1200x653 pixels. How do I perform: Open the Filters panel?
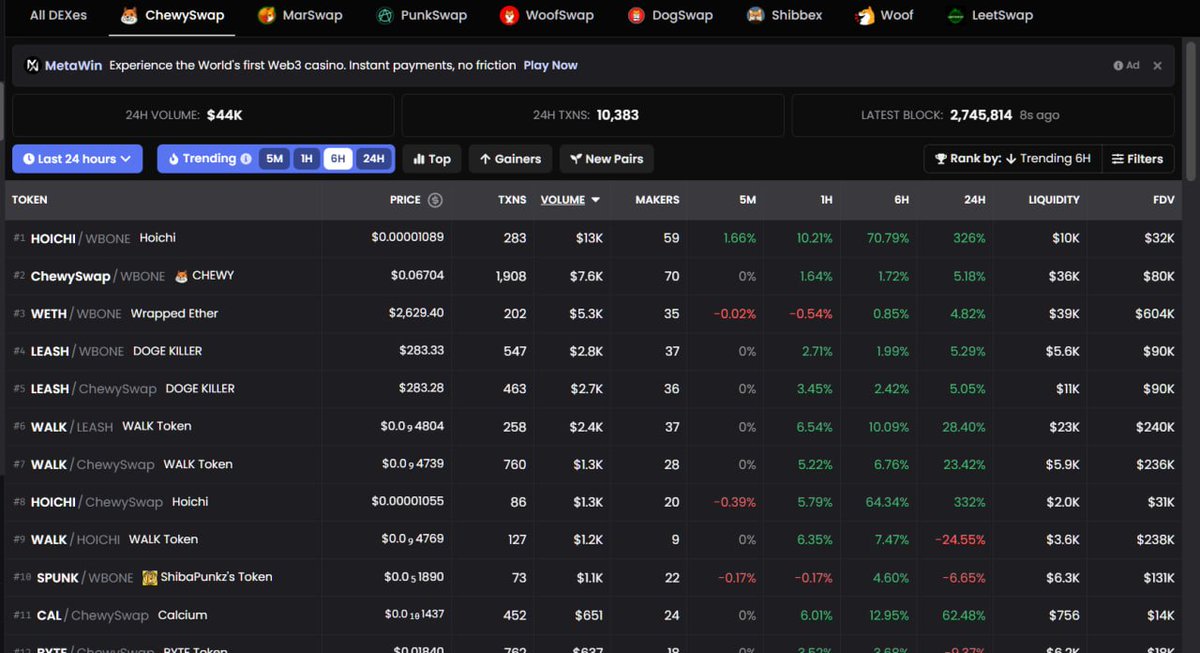pyautogui.click(x=1138, y=159)
